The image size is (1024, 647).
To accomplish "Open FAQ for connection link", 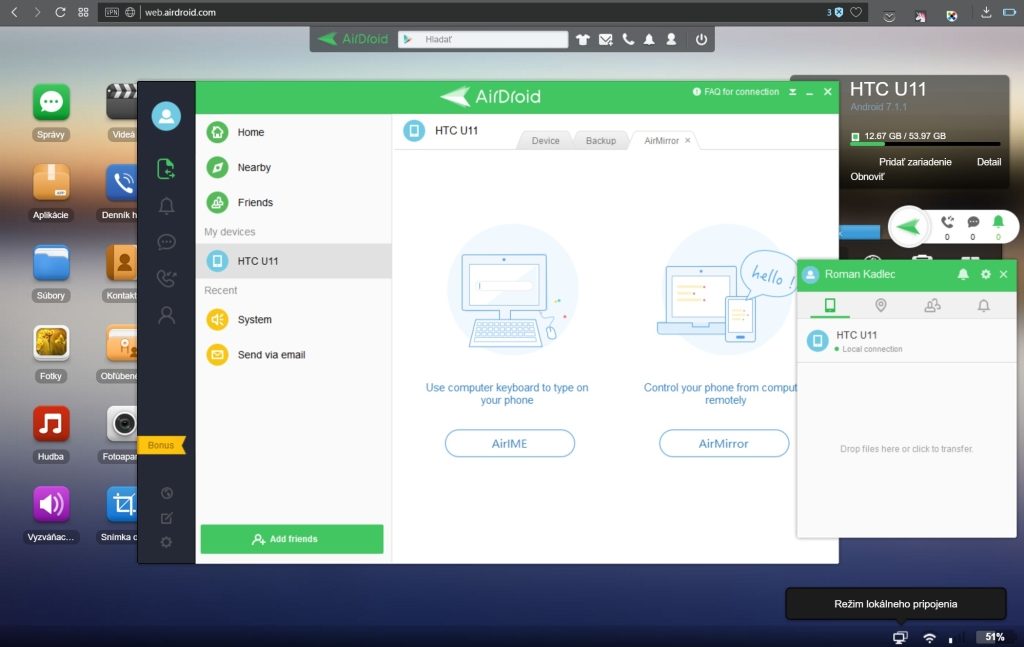I will [736, 92].
